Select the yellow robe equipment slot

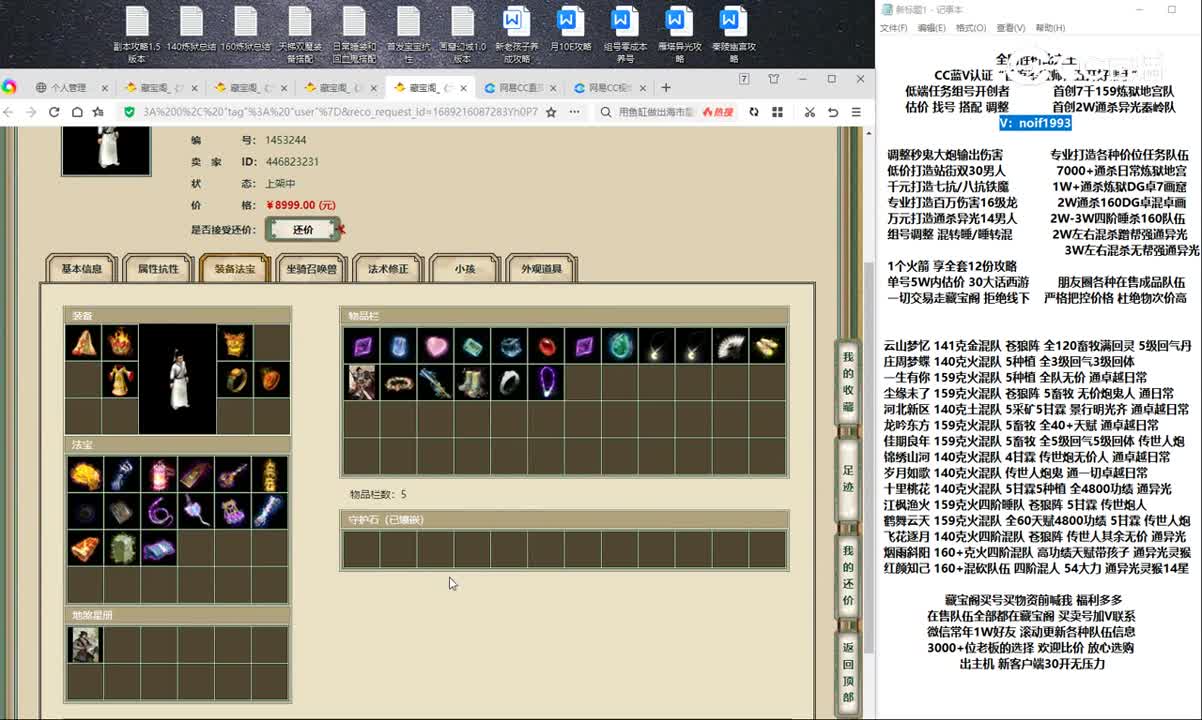[x=120, y=379]
